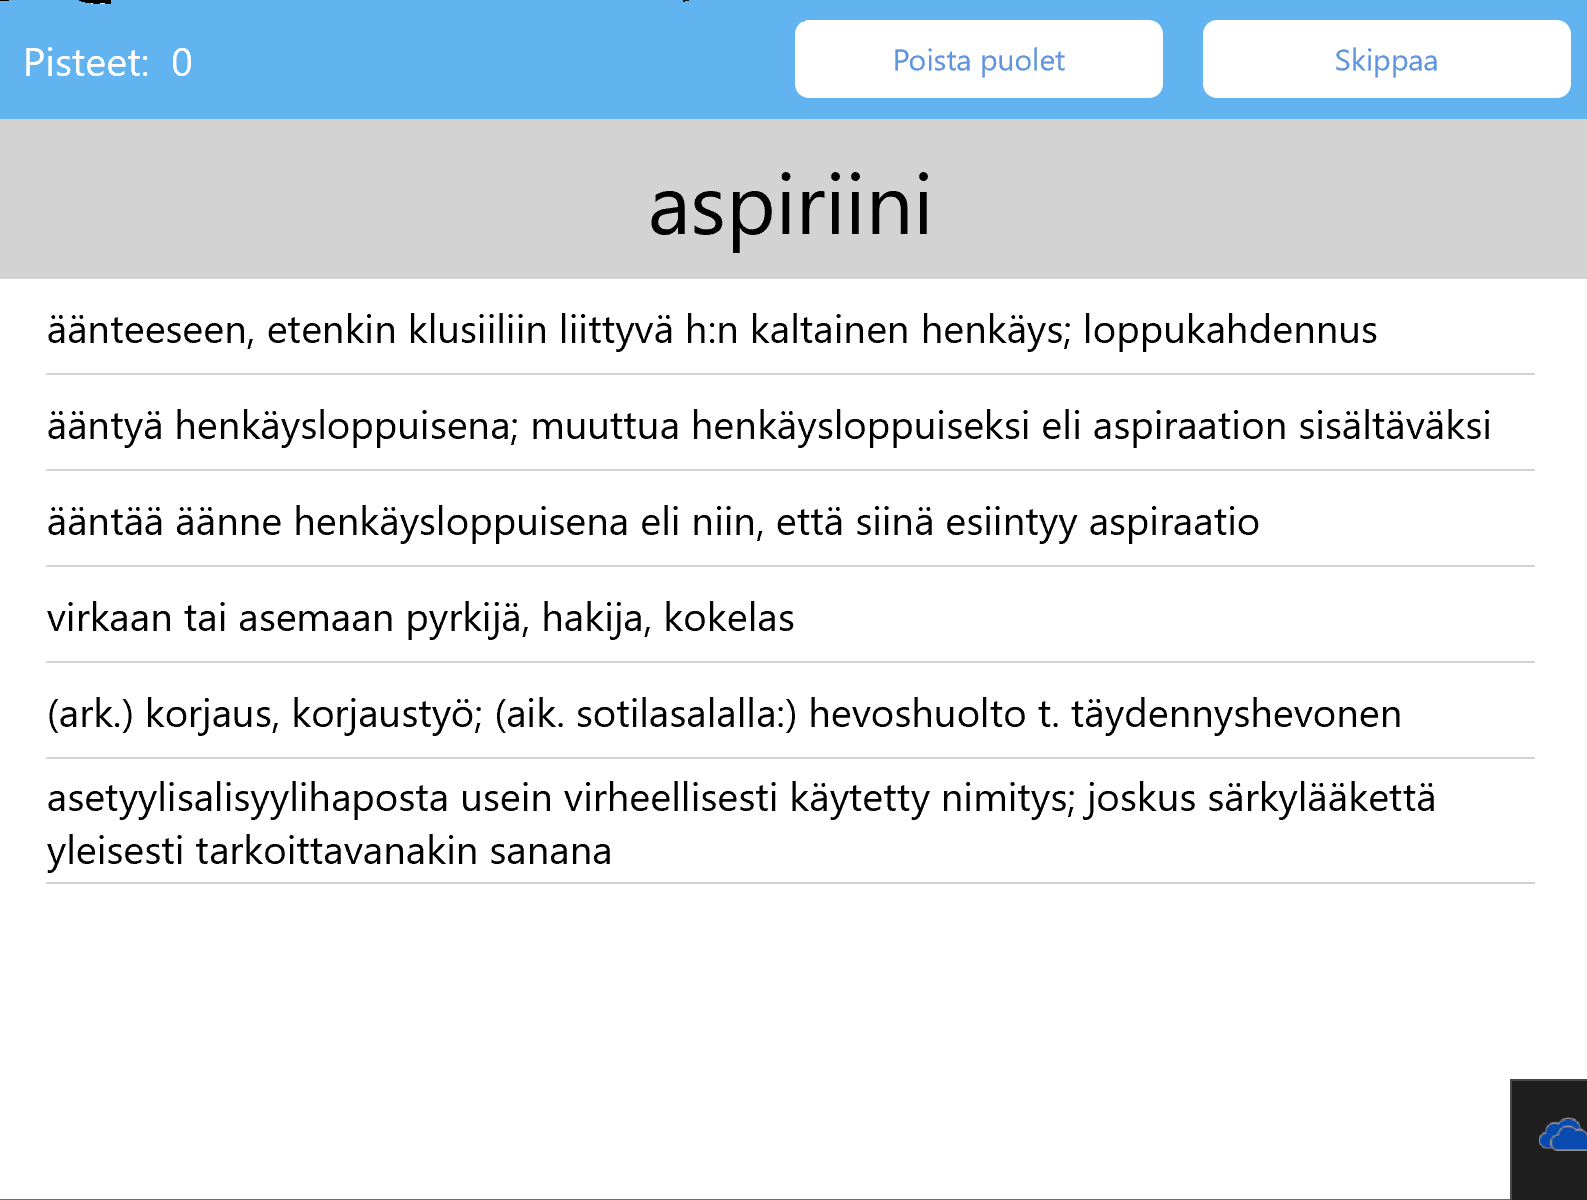
Task: Click the score value 0
Action: click(x=181, y=63)
